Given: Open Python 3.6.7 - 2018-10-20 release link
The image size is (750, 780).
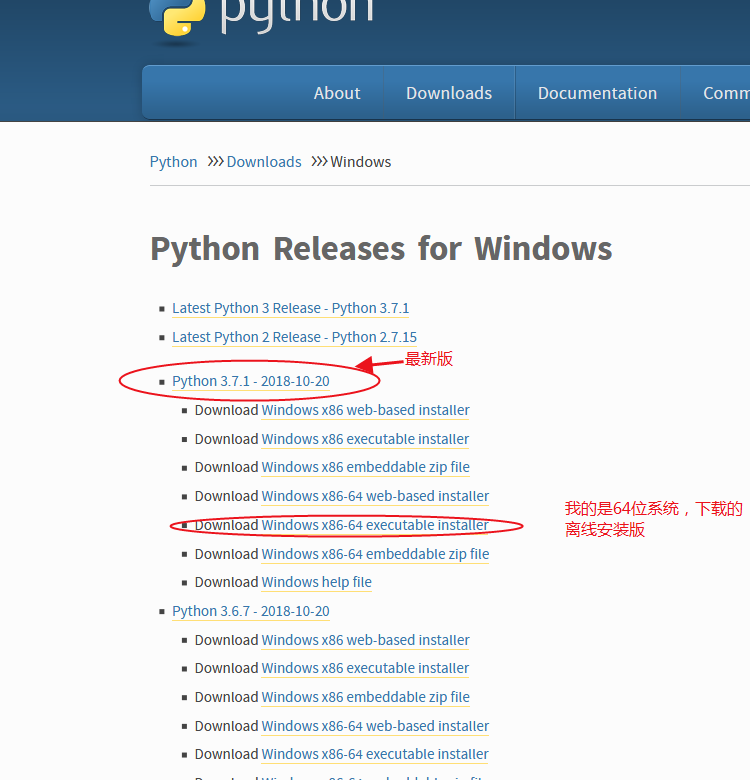Looking at the screenshot, I should point(251,611).
